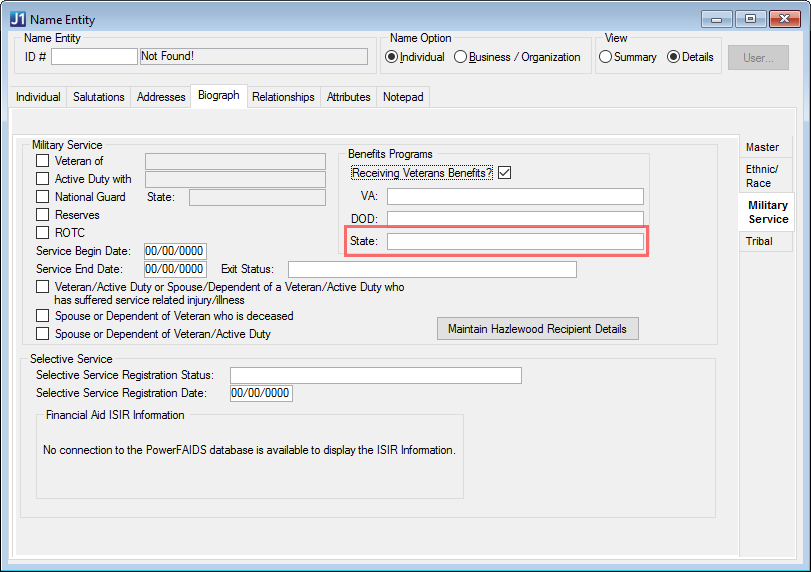Switch to the Addresses tab
Image resolution: width=811 pixels, height=572 pixels.
point(161,97)
